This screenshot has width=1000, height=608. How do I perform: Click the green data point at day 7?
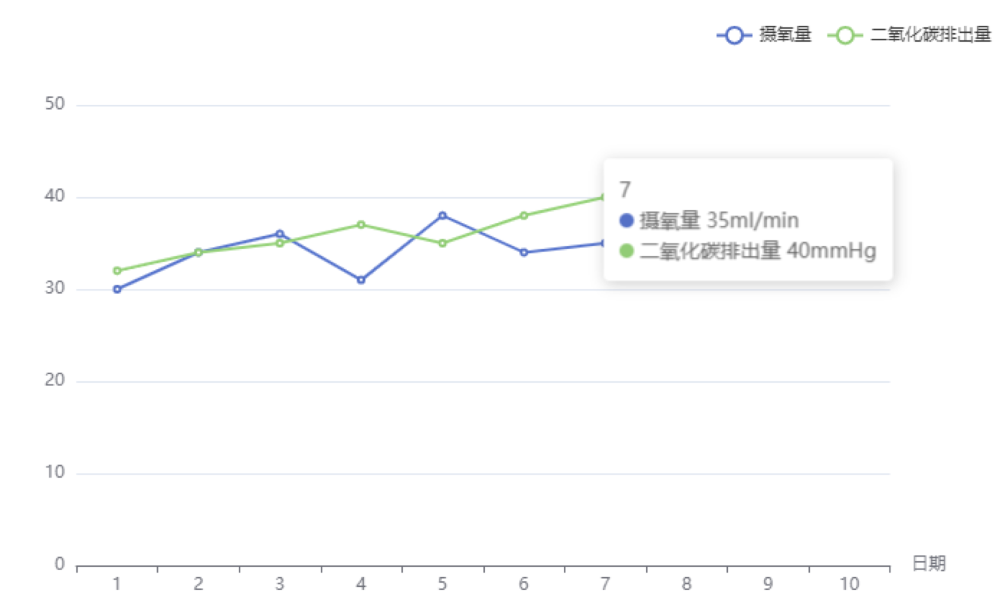click(604, 197)
